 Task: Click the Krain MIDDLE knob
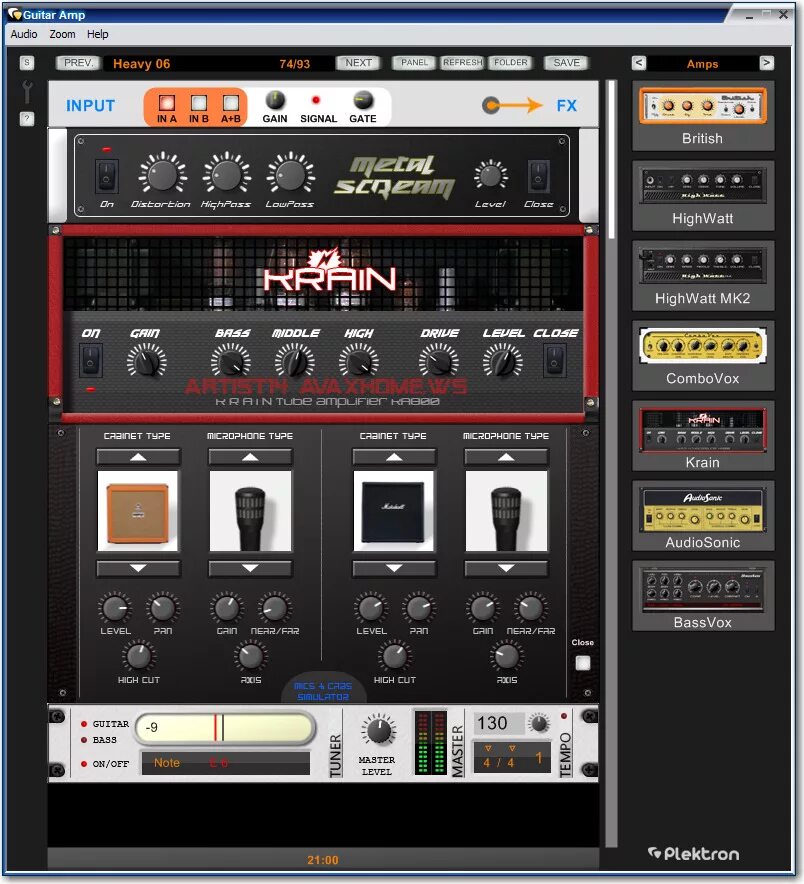click(x=294, y=361)
